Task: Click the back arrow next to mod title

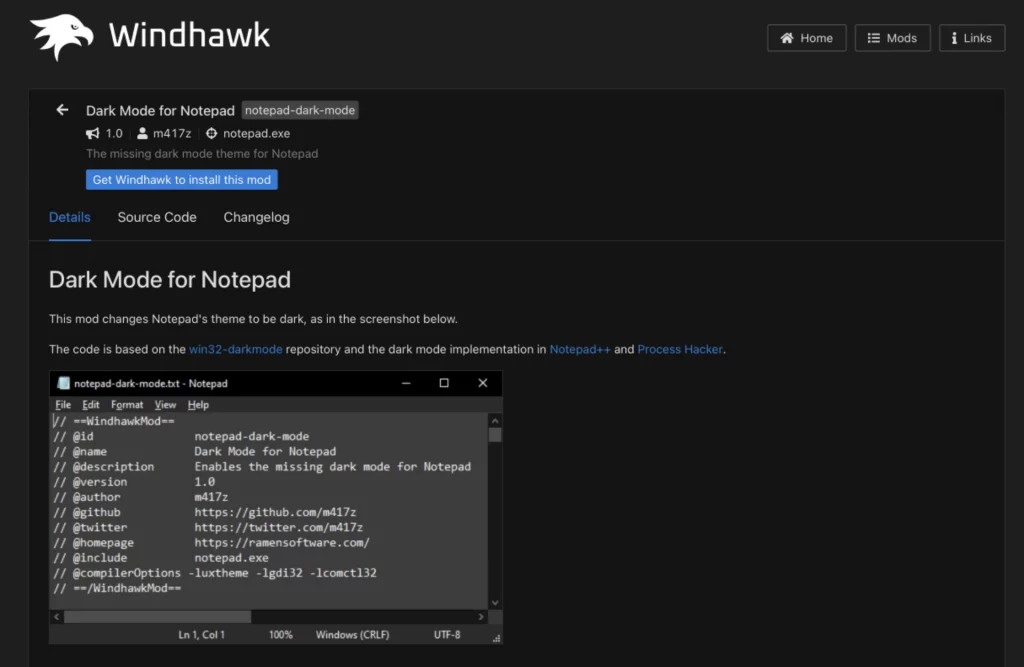Action: pos(62,110)
